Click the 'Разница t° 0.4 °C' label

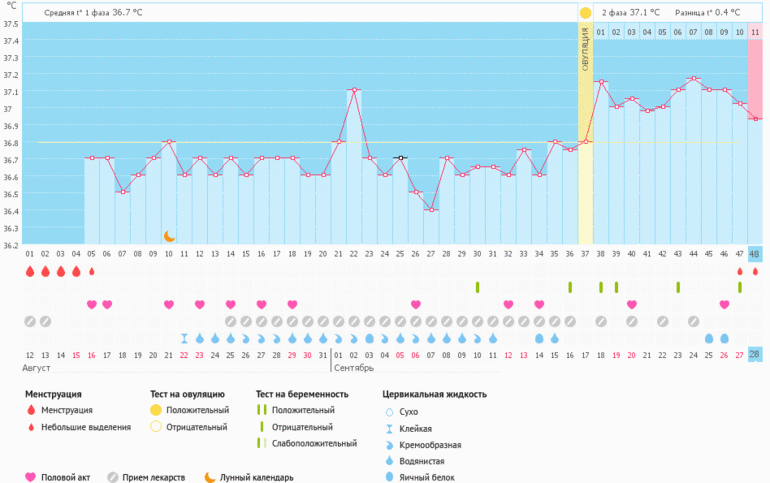[707, 13]
